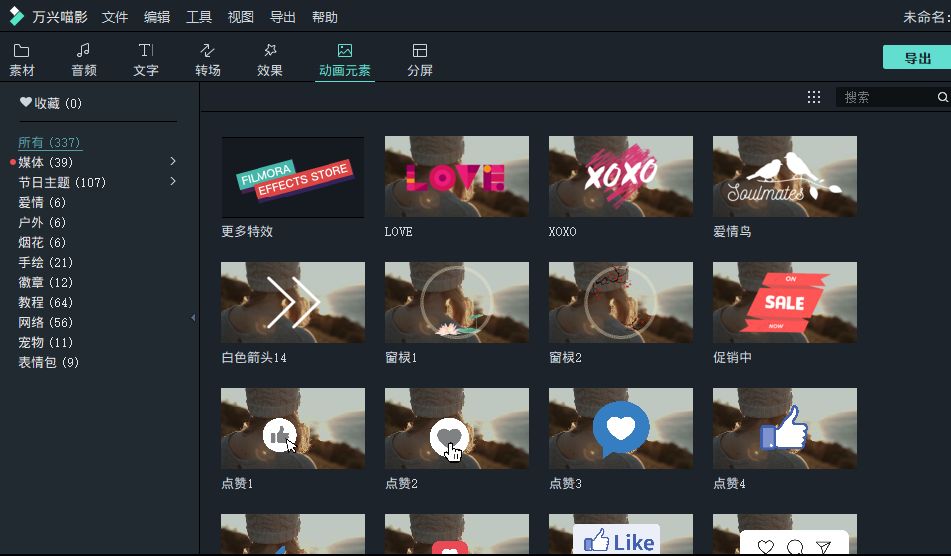Select the 动画元素 elements tab
Image resolution: width=951 pixels, height=556 pixels.
344,60
